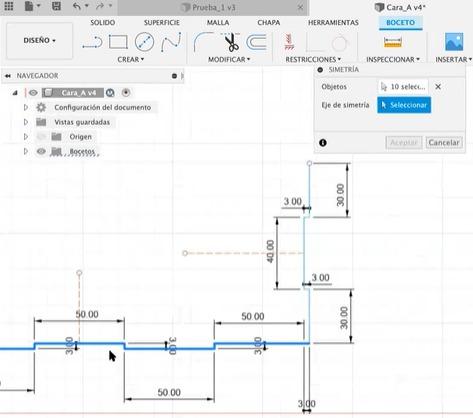Select the Circle sketch tool
The image size is (473, 418).
pos(144,42)
